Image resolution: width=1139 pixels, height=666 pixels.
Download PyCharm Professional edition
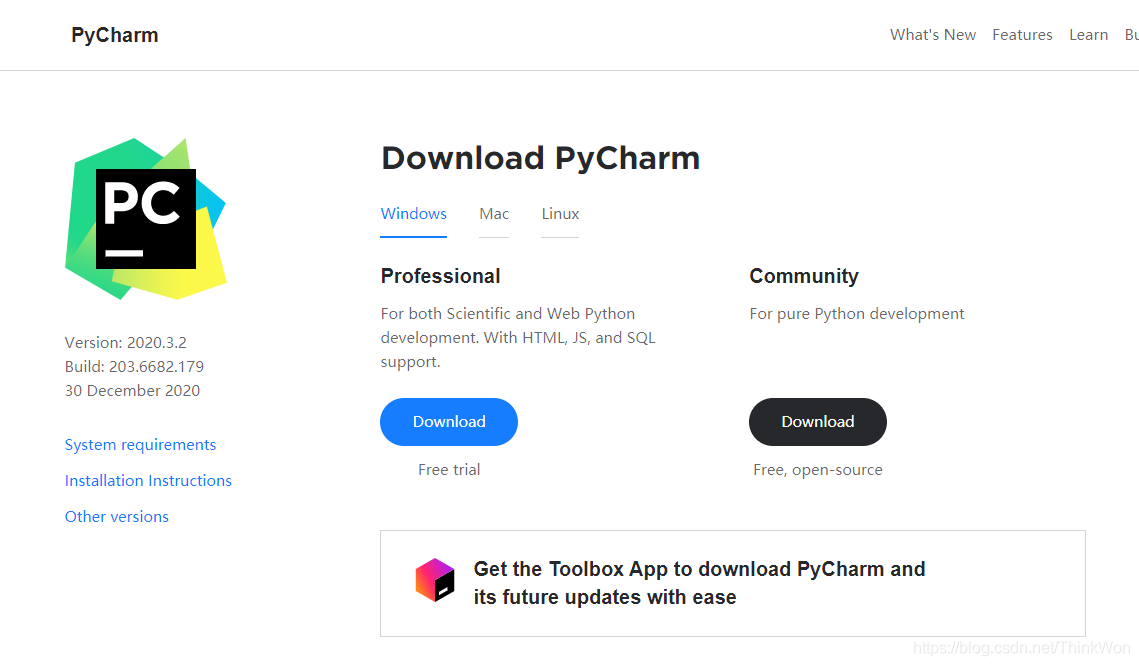[448, 421]
